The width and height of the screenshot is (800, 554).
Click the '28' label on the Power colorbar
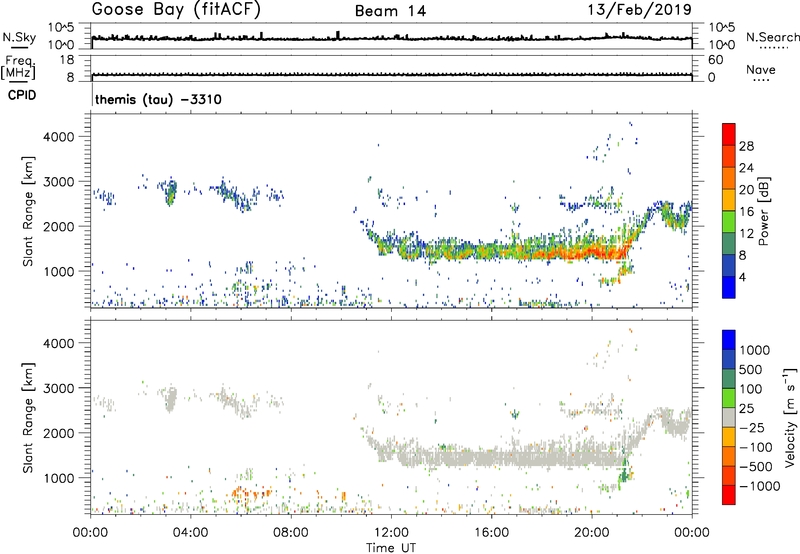[746, 146]
